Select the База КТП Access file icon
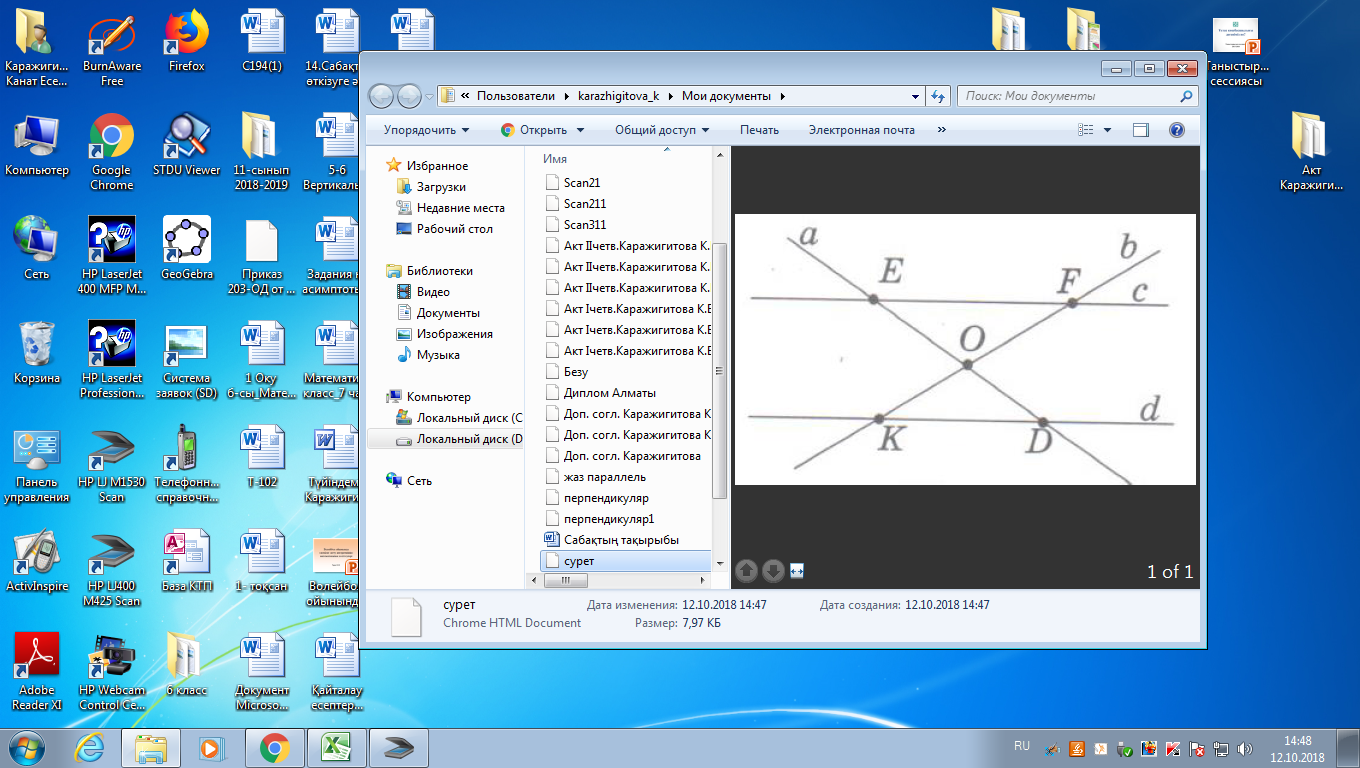The width and height of the screenshot is (1360, 768). coord(186,560)
